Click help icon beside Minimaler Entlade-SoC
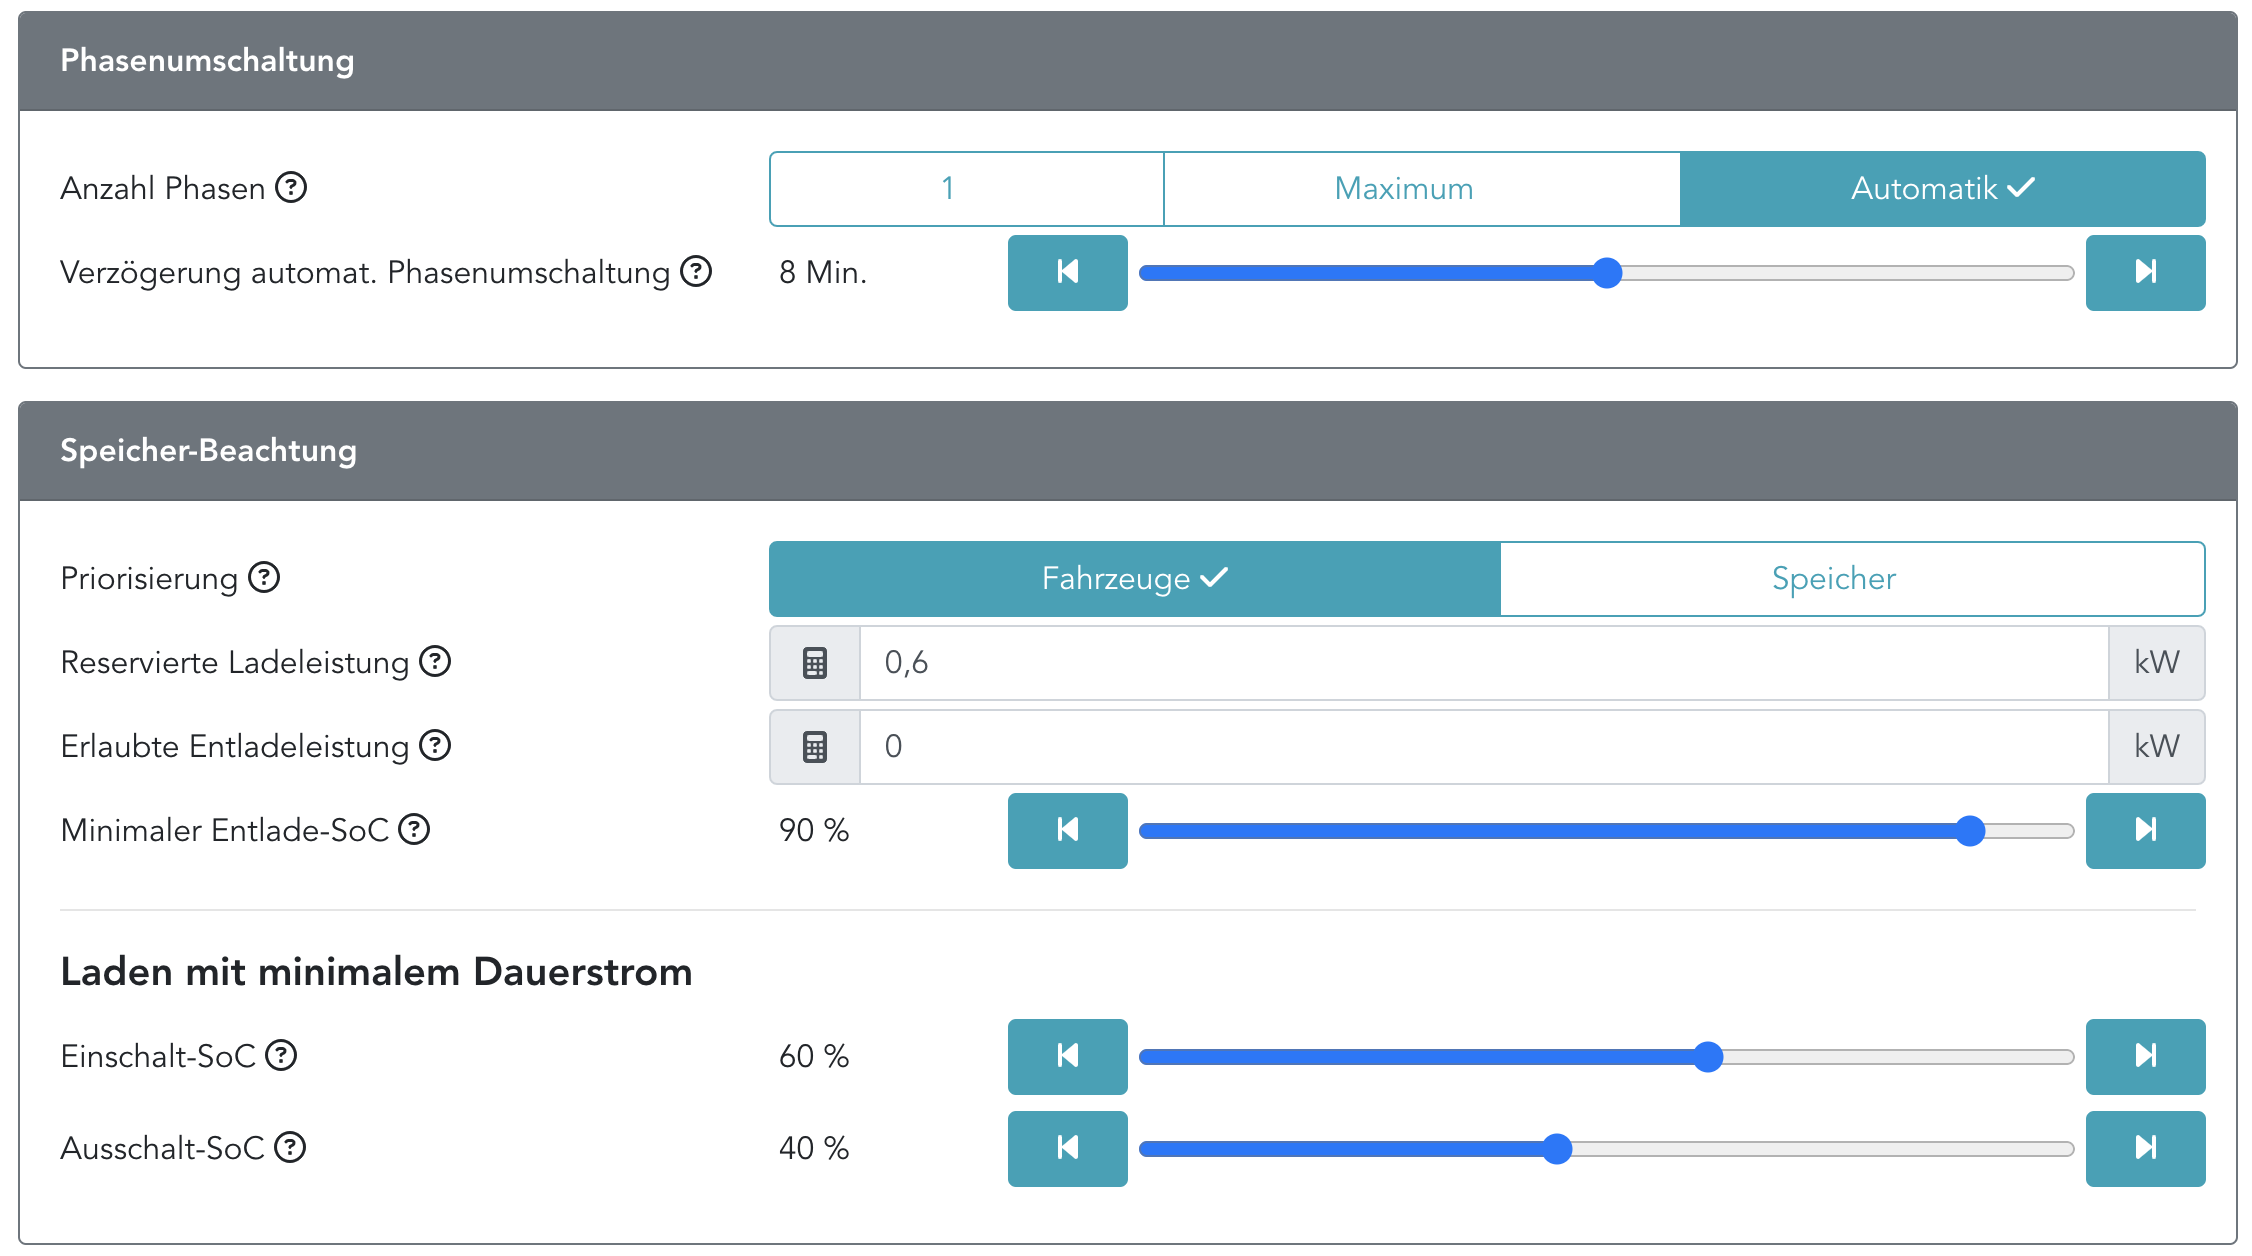 (x=414, y=829)
